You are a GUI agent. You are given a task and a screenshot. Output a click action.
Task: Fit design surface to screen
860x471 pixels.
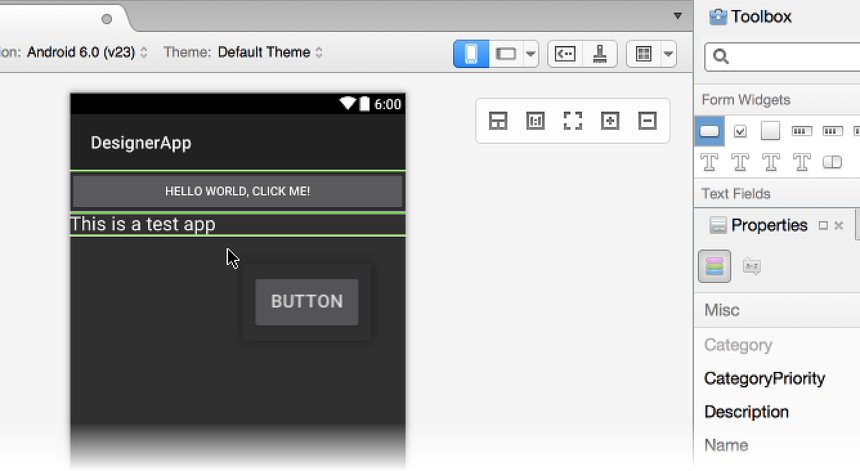(573, 121)
